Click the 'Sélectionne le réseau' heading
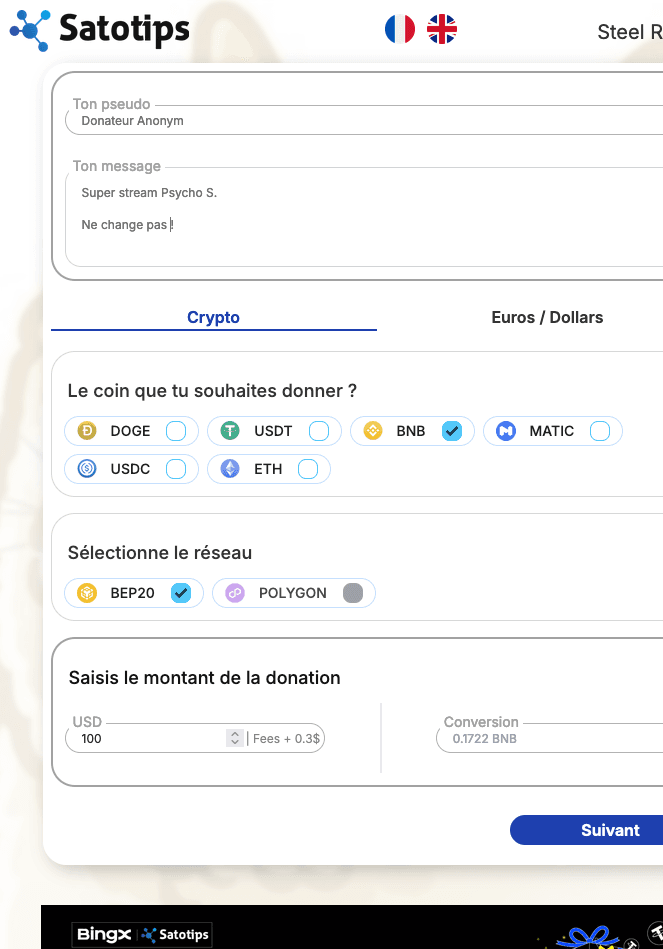 [160, 553]
